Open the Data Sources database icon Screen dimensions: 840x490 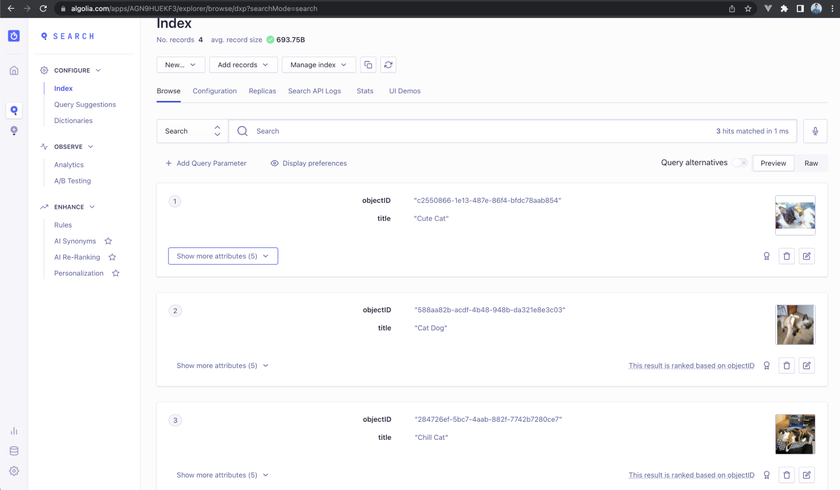coord(14,451)
